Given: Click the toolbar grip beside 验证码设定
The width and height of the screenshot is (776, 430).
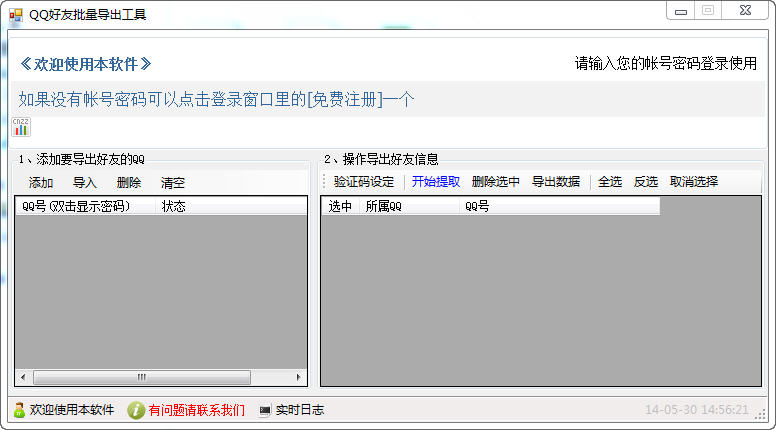Looking at the screenshot, I should pyautogui.click(x=325, y=182).
